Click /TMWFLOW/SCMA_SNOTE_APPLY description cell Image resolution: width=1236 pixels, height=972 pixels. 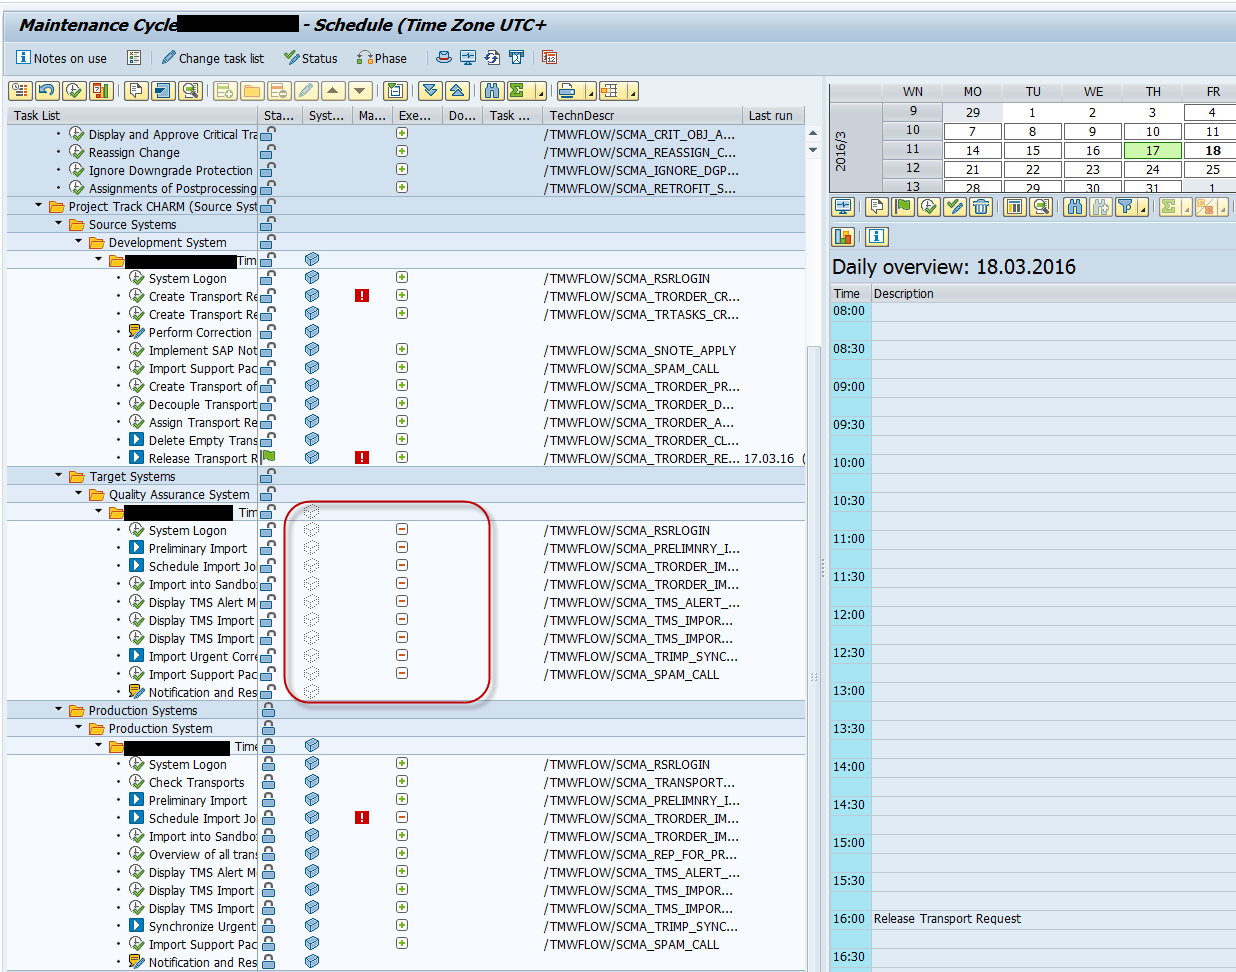[640, 350]
